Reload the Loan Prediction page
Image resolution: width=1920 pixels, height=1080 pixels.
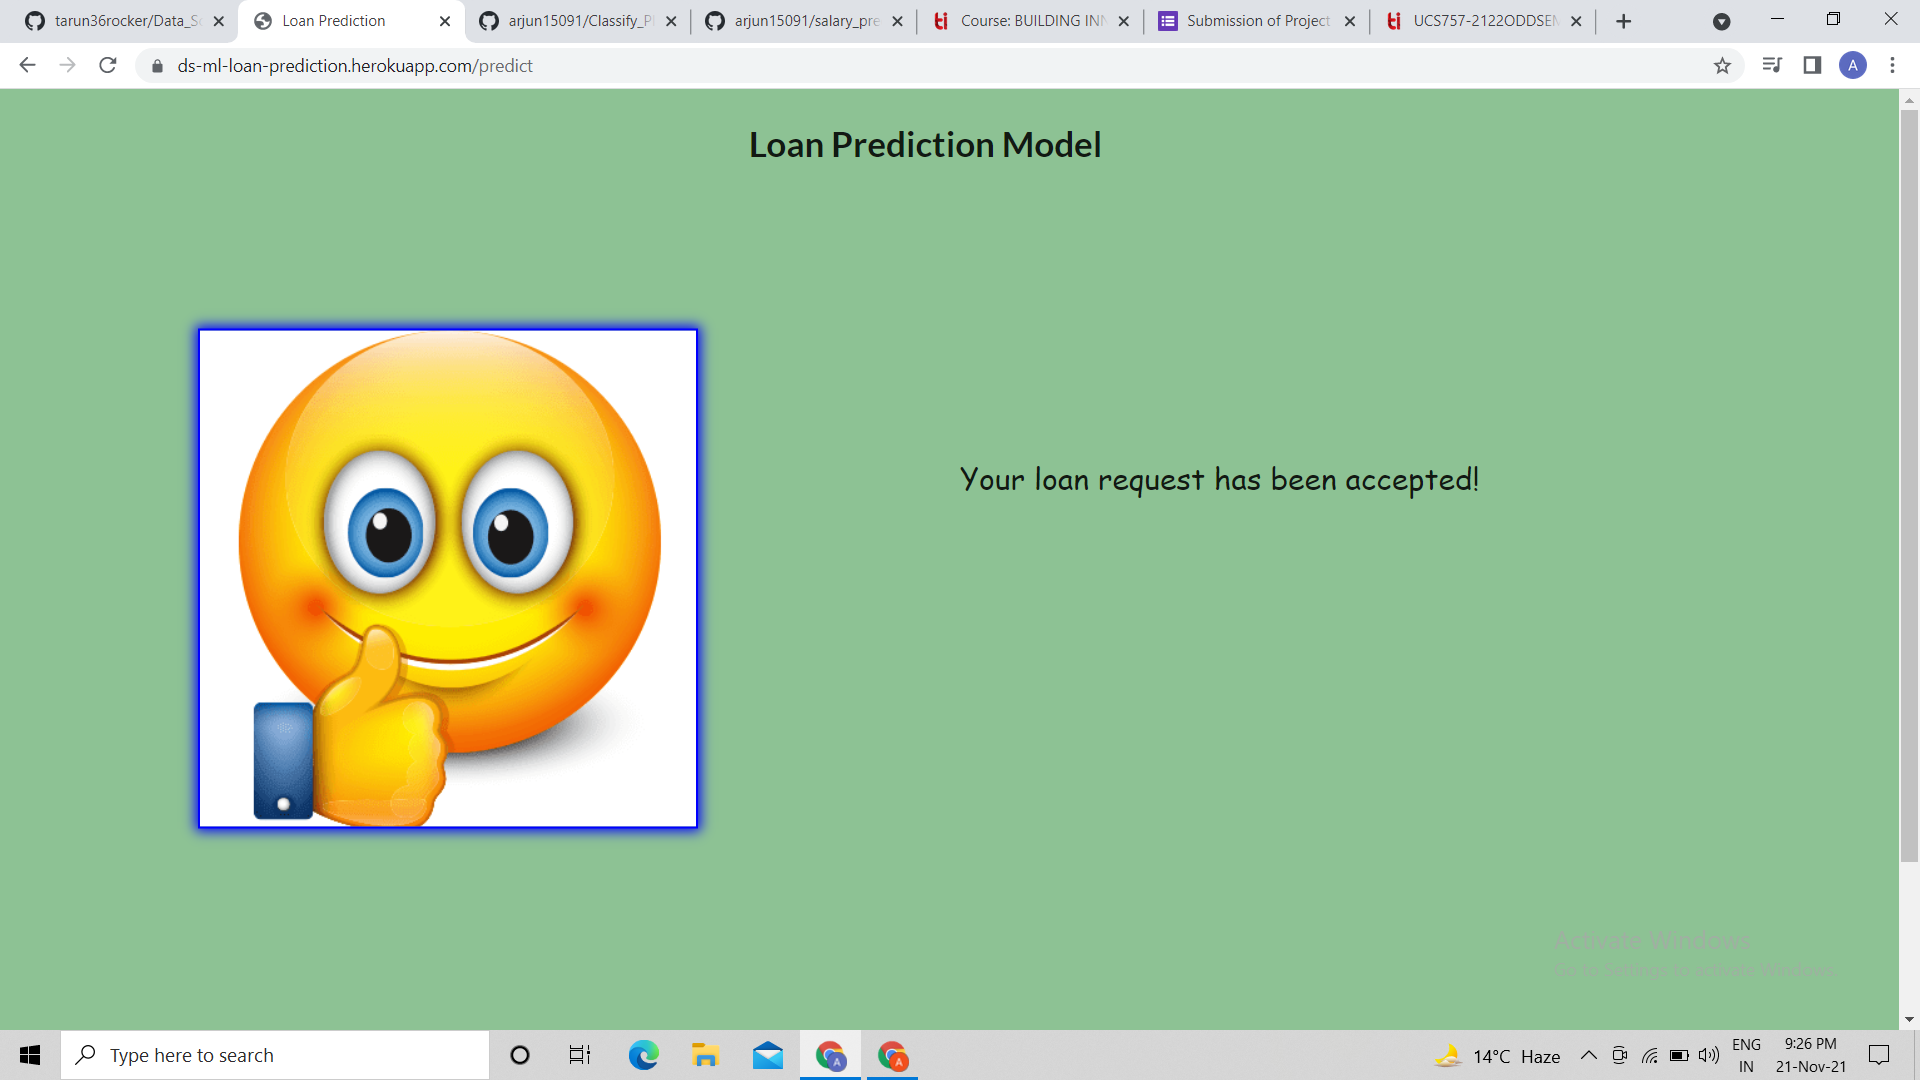[x=107, y=65]
